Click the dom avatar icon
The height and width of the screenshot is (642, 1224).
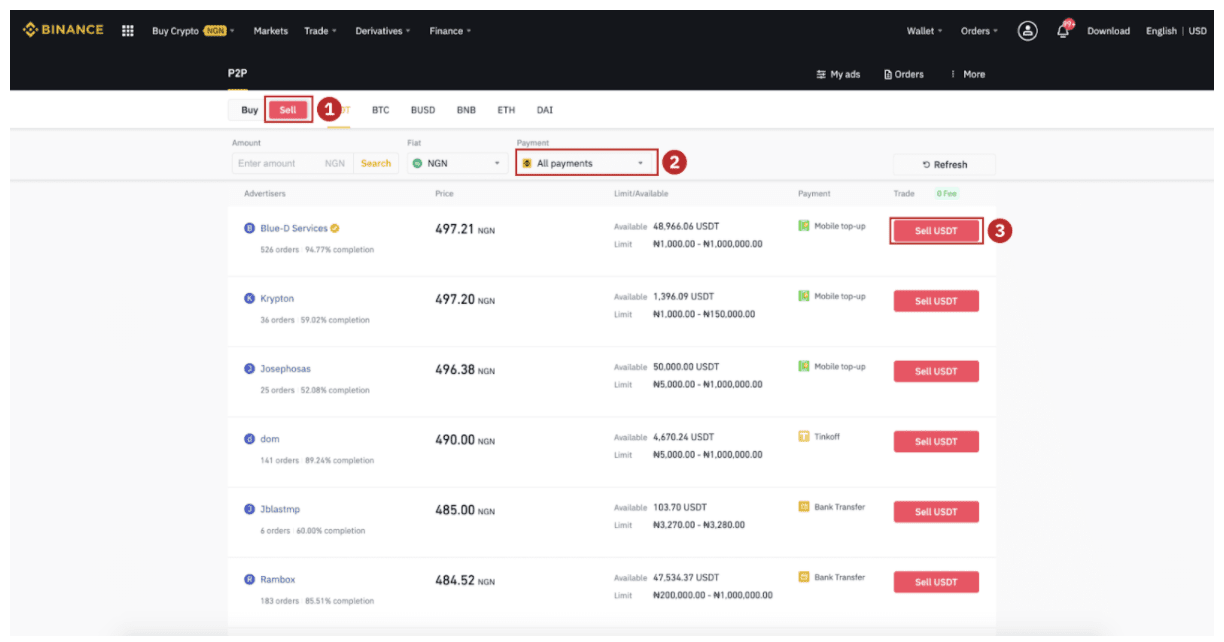[x=250, y=439]
